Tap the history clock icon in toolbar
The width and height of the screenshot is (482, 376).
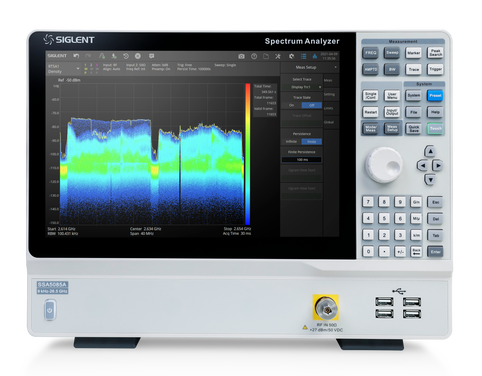pyautogui.click(x=126, y=56)
